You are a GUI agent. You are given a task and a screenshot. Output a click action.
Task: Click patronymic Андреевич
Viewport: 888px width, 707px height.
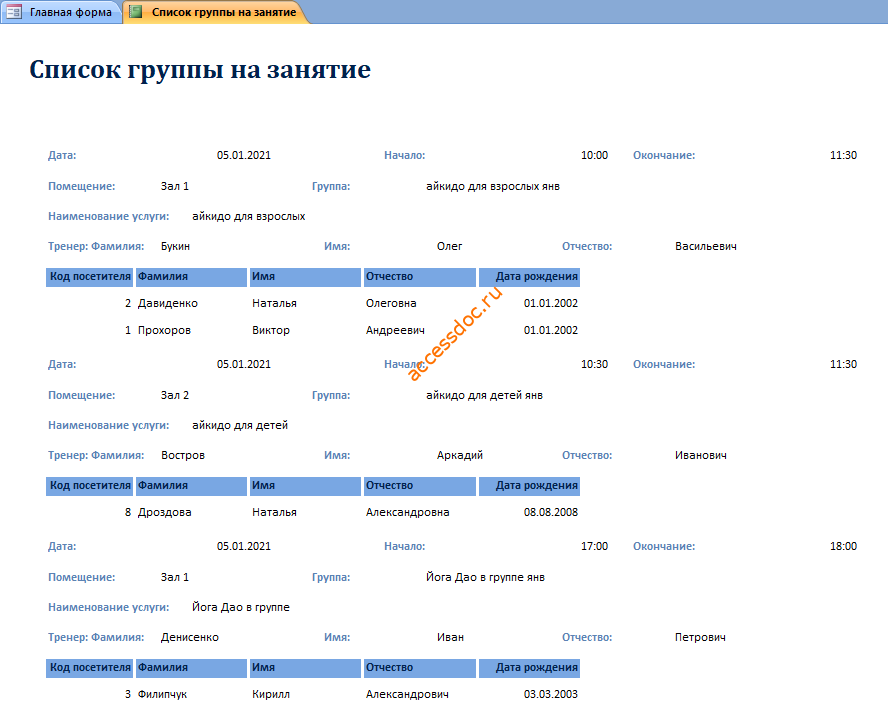395,330
